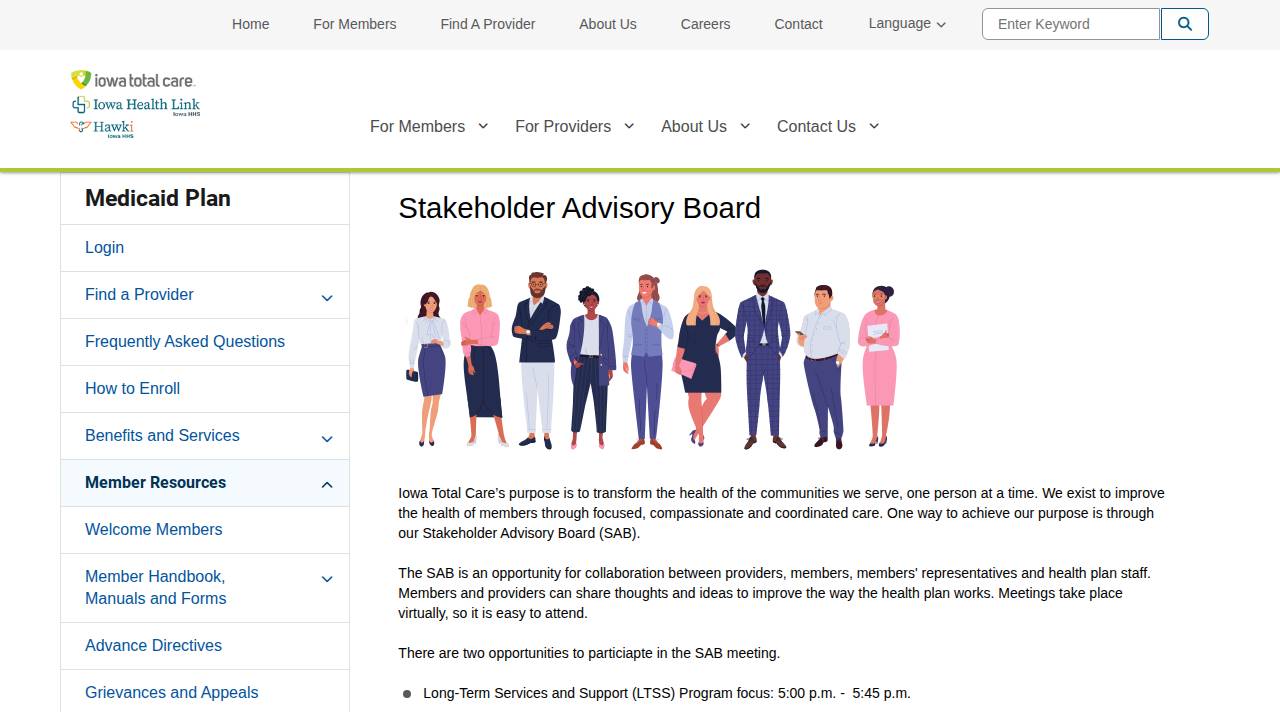Click the Grievances and Appeals link
The width and height of the screenshot is (1280, 720).
point(171,692)
